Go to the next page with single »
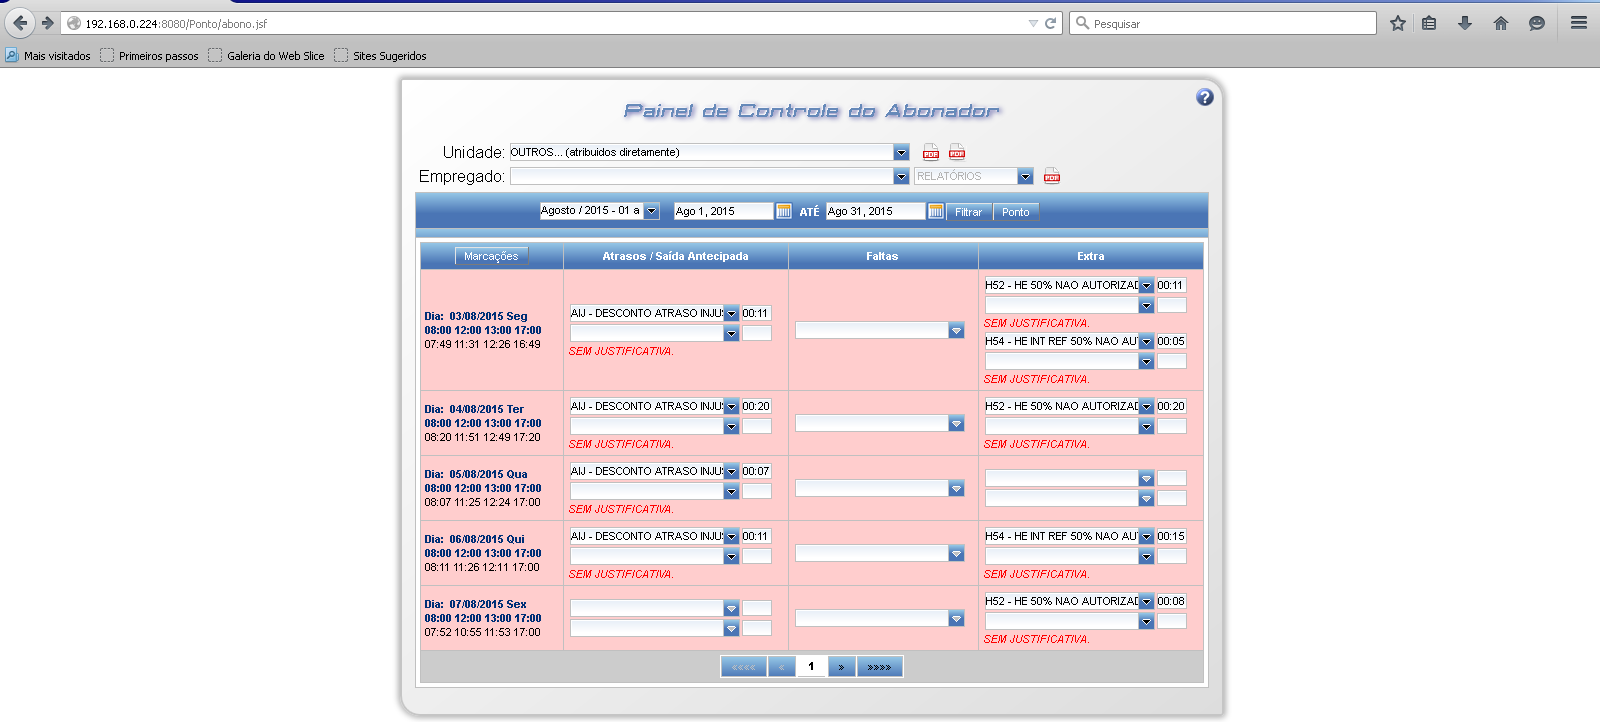This screenshot has height=722, width=1600. 841,667
